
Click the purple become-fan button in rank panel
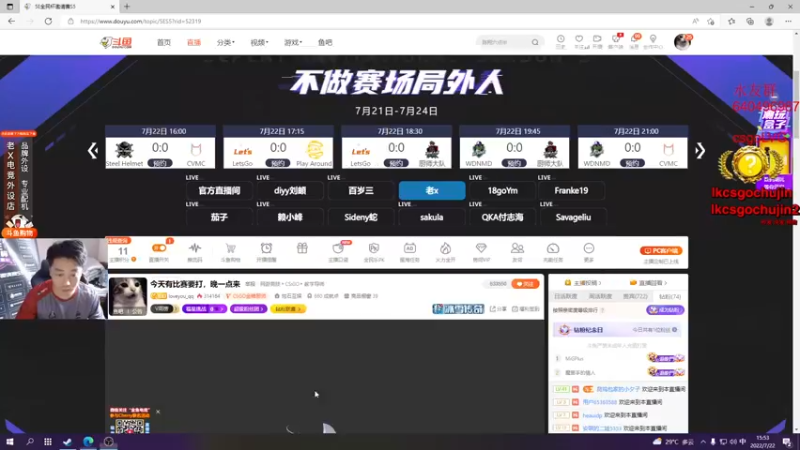[x=665, y=310]
